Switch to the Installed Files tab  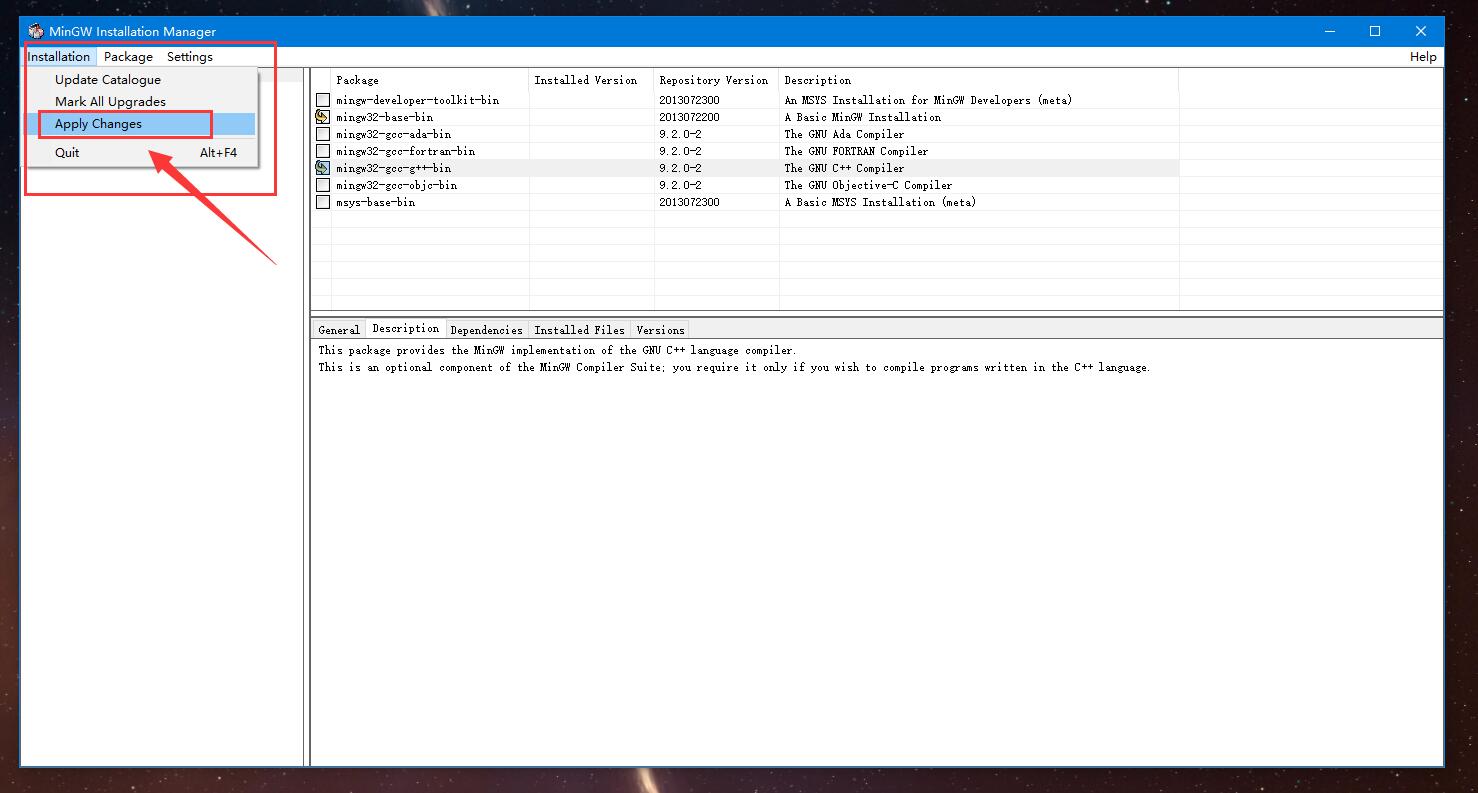click(x=580, y=330)
